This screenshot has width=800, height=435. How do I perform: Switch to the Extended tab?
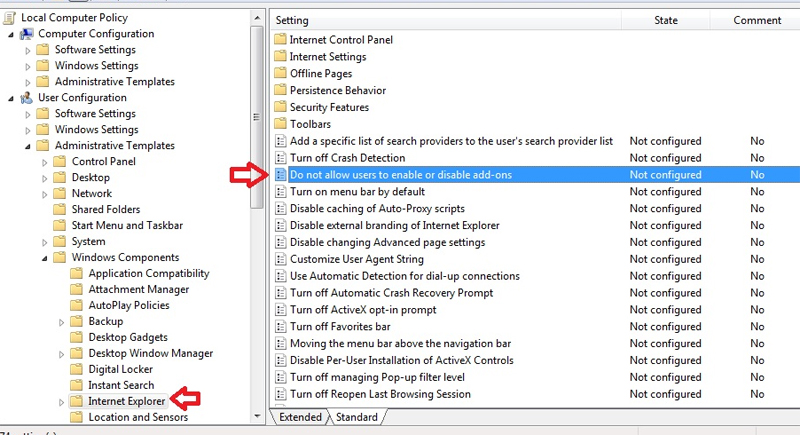click(300, 417)
